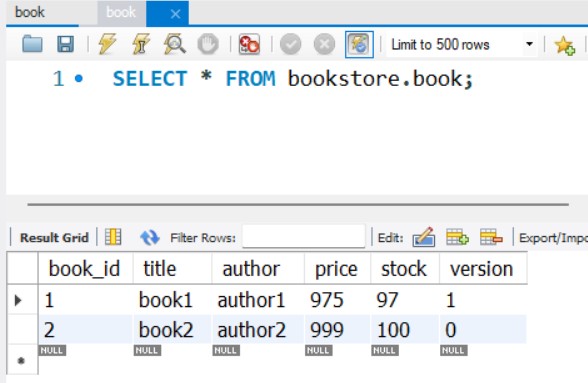
Task: Toggle auto-commit mode icon
Action: click(359, 44)
